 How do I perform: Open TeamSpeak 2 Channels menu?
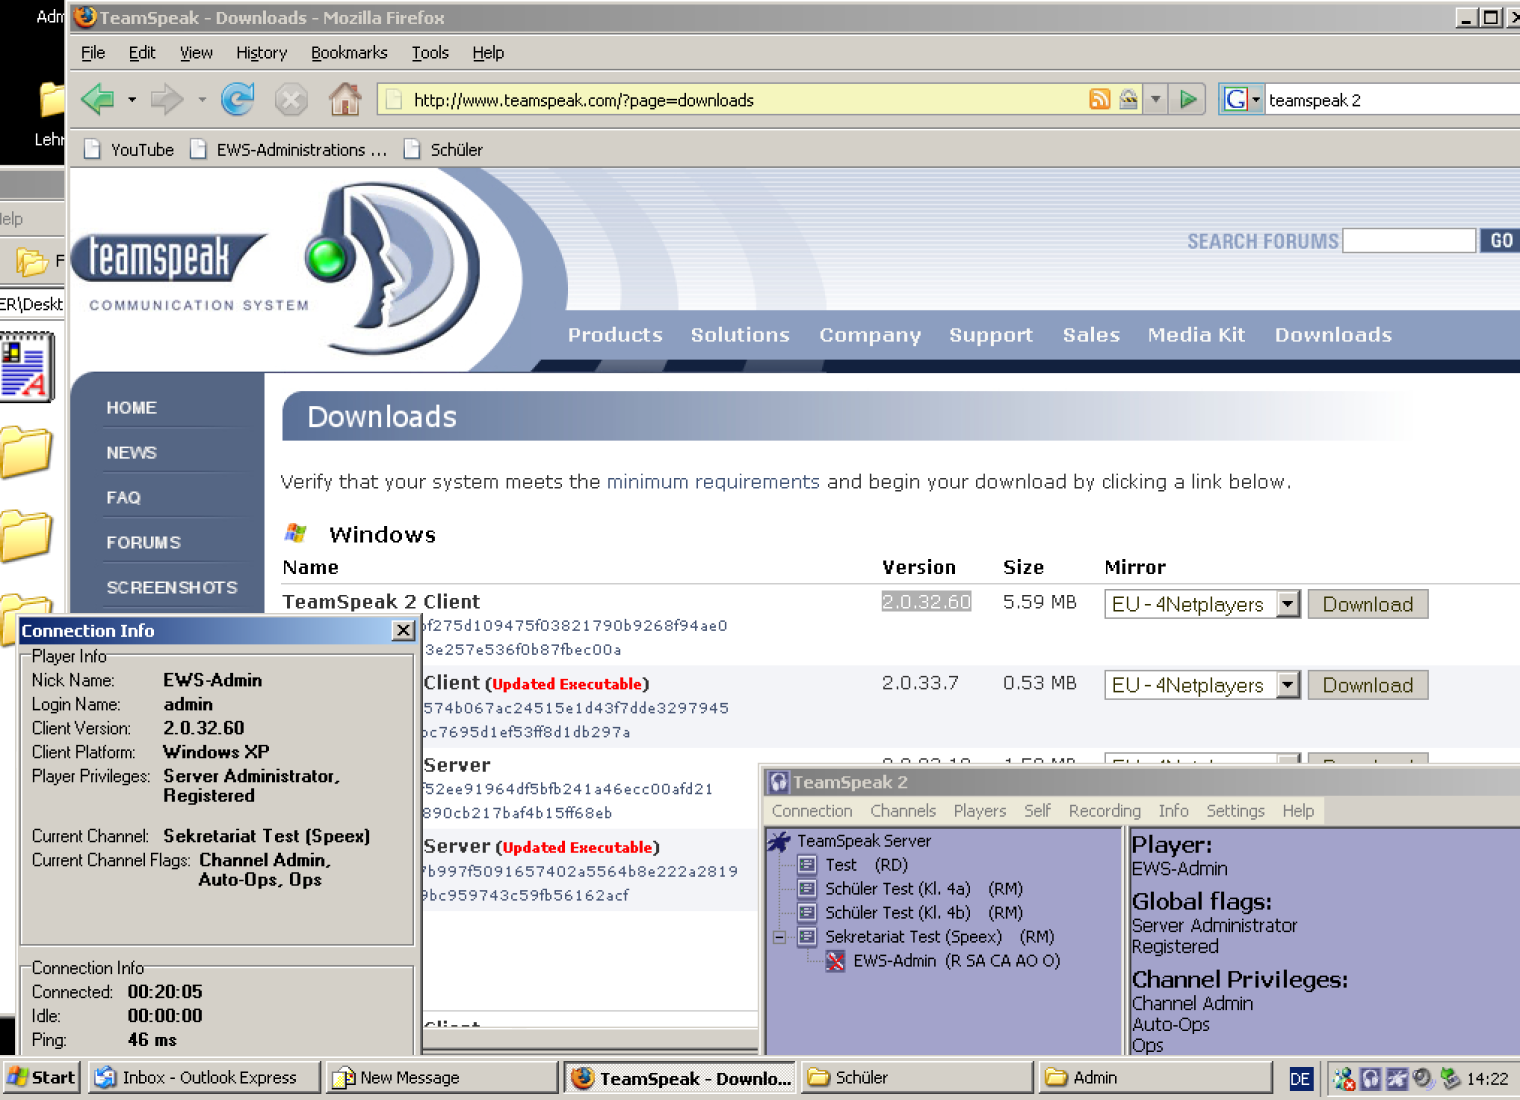pyautogui.click(x=903, y=811)
